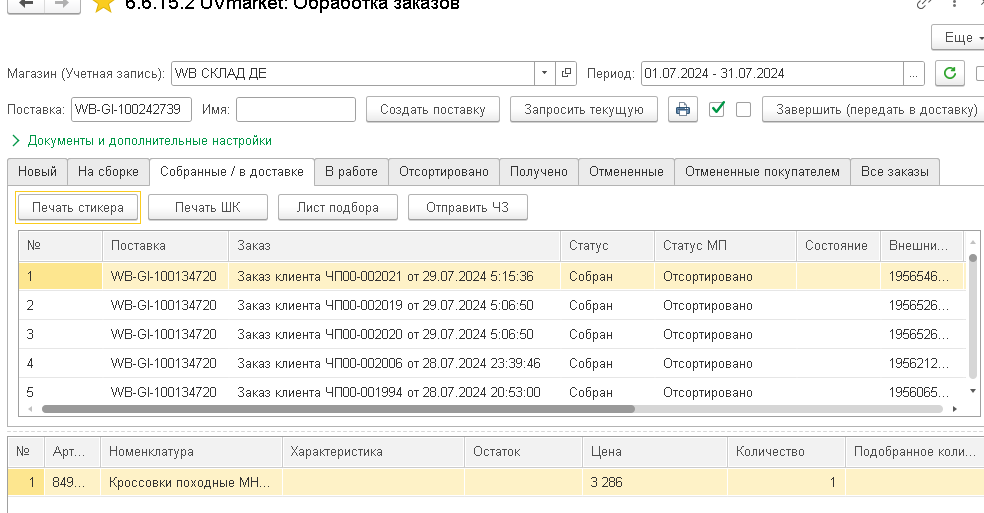
Task: Show the Все заказы tab
Action: click(894, 171)
